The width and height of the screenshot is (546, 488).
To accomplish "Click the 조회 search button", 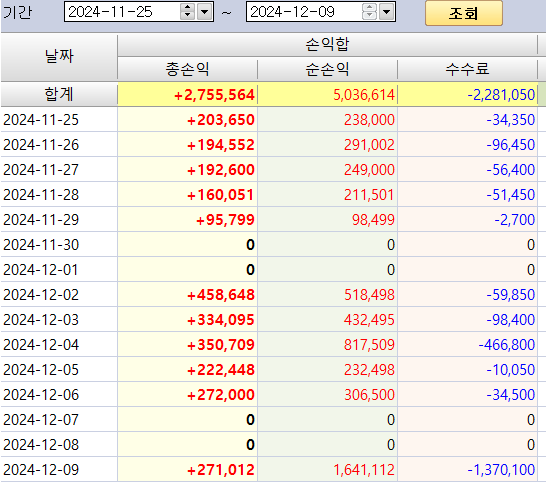I will [x=463, y=13].
